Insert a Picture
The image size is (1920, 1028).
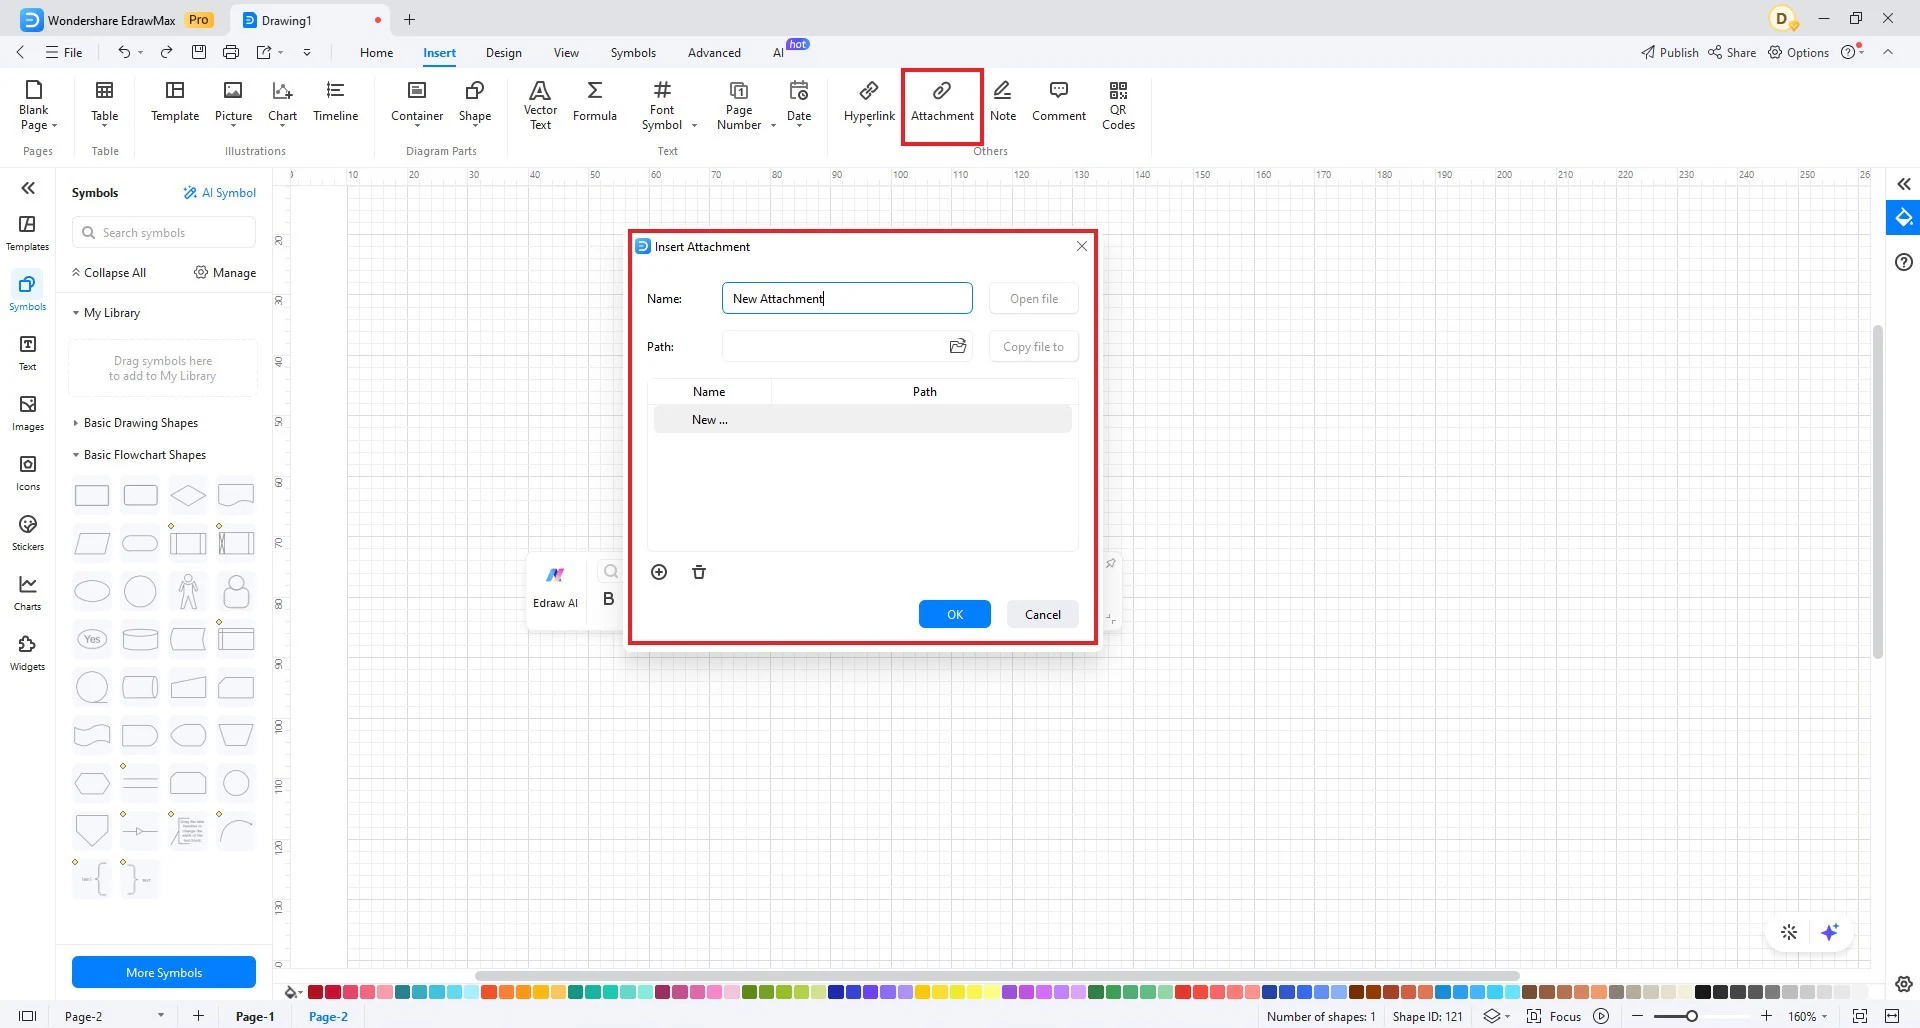coord(233,102)
